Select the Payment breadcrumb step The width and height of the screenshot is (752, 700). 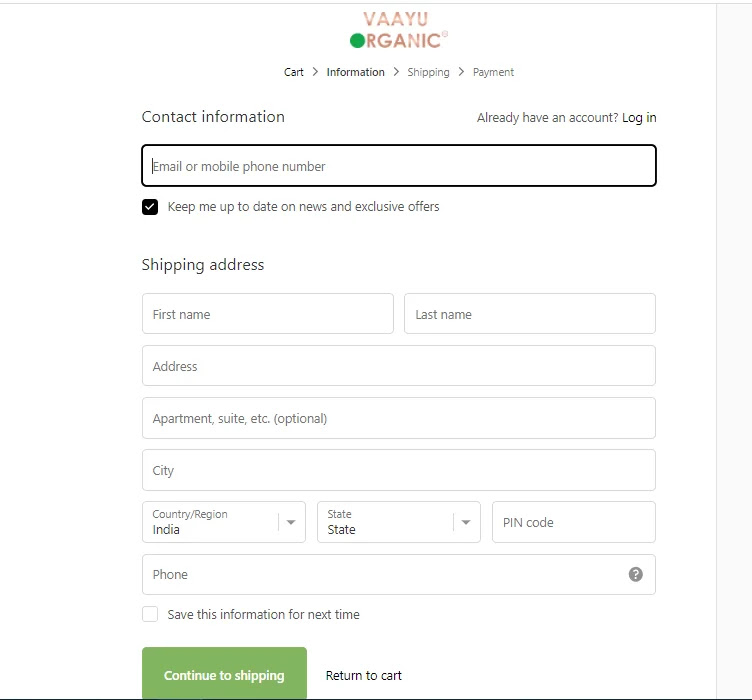[493, 72]
